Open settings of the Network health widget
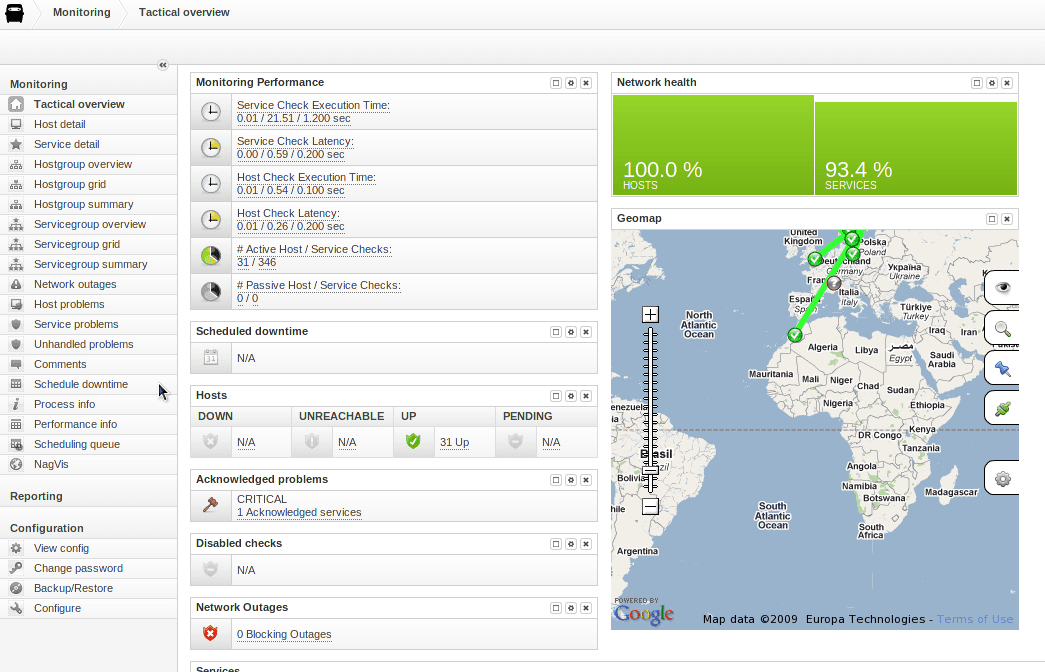This screenshot has height=672, width=1045. [x=992, y=83]
